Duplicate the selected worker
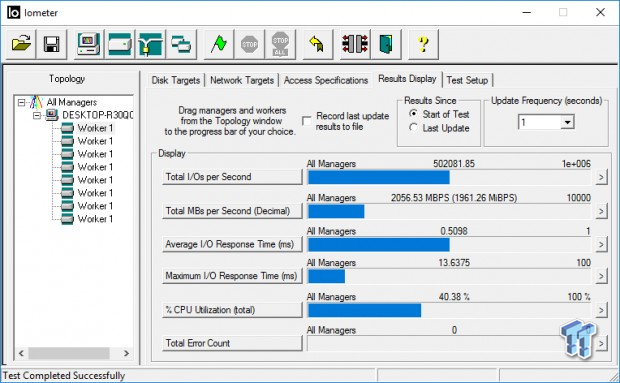 [181, 44]
